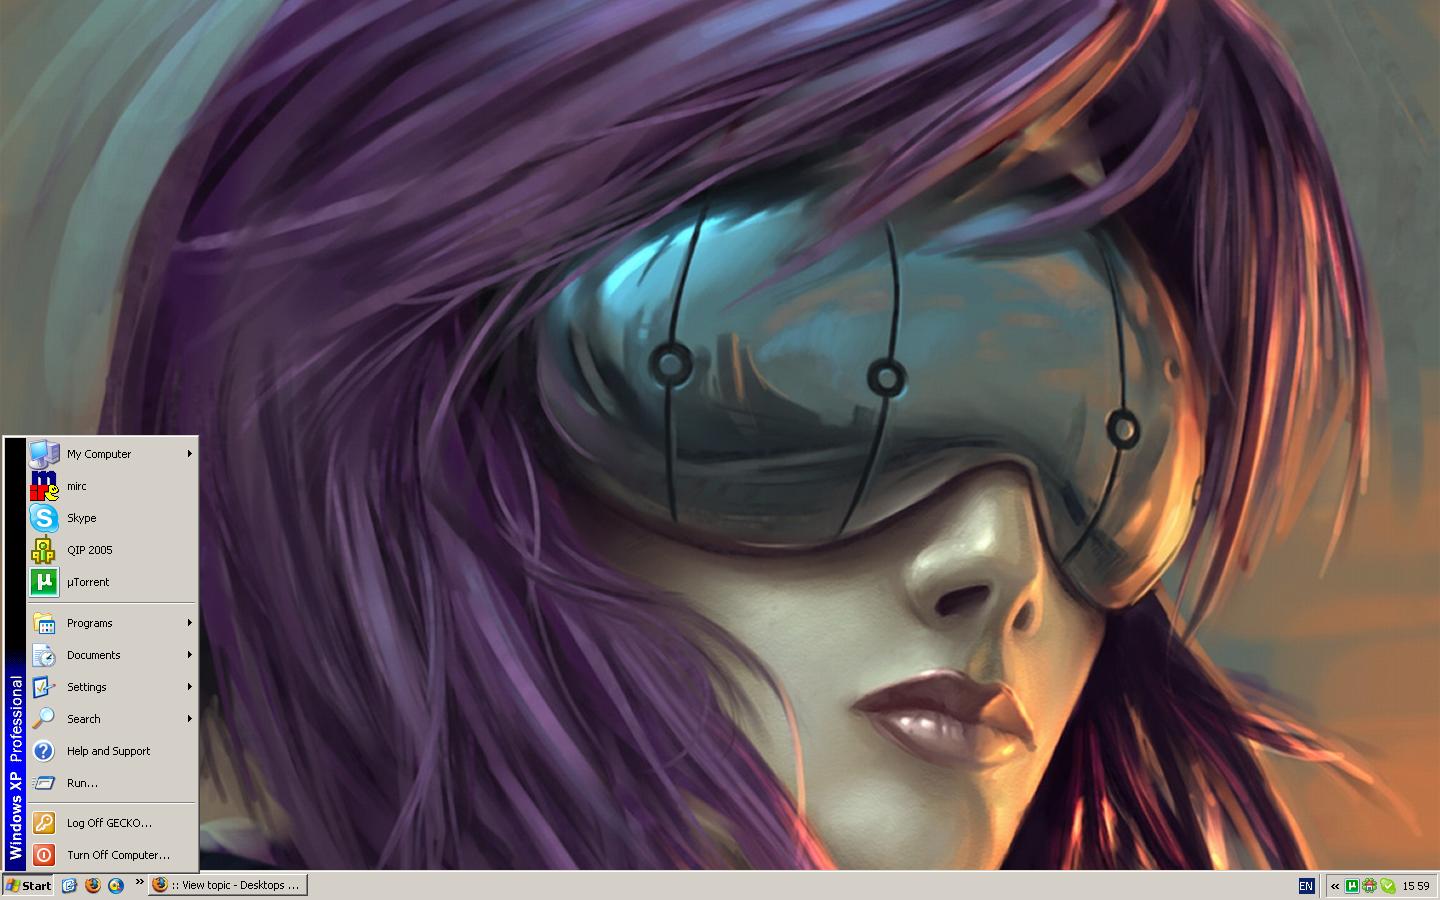Expand the Programs submenu
This screenshot has width=1440, height=900.
pos(112,623)
